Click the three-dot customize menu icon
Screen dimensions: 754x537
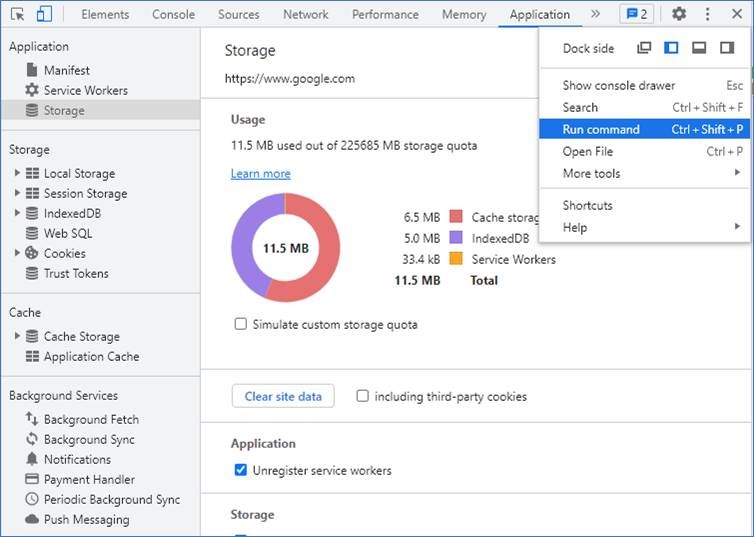708,14
